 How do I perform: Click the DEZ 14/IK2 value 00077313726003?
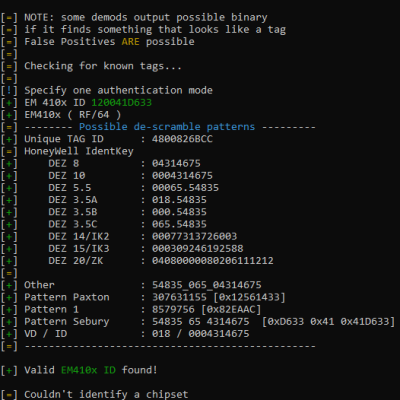point(195,236)
